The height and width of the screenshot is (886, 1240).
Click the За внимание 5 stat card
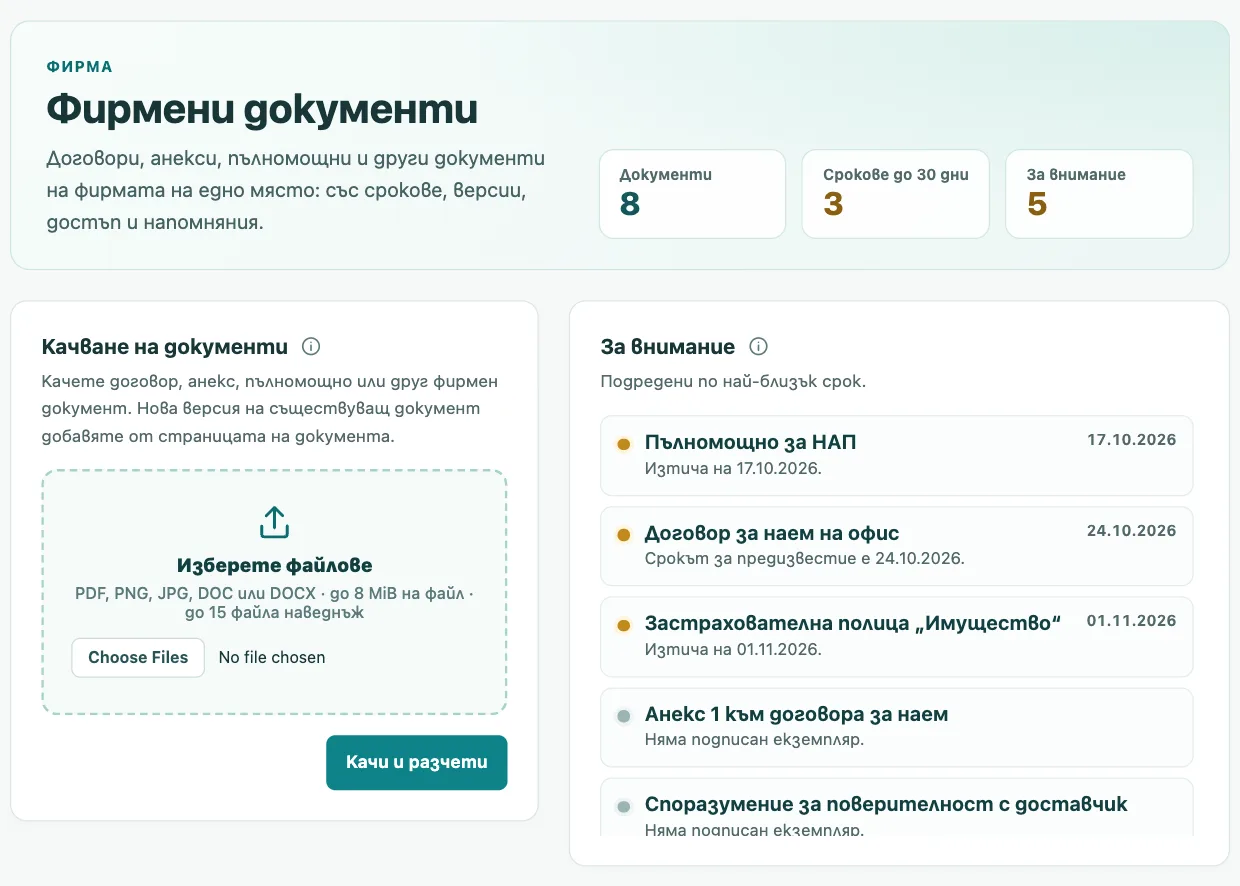1099,194
